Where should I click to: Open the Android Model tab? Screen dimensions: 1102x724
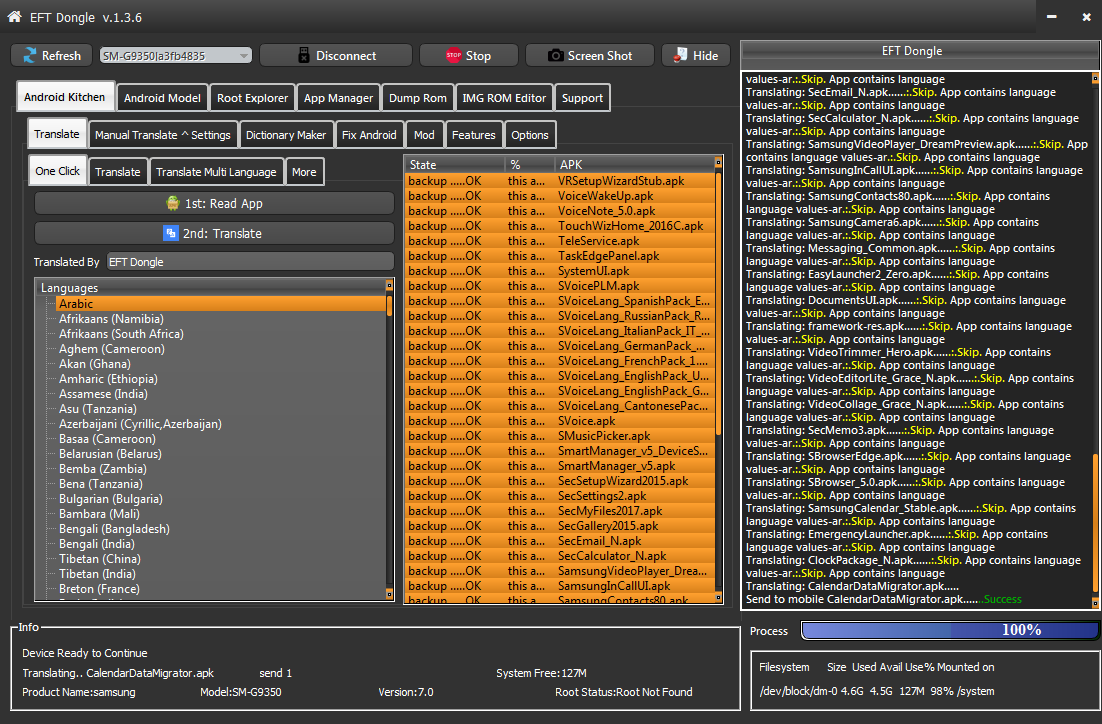tap(162, 98)
